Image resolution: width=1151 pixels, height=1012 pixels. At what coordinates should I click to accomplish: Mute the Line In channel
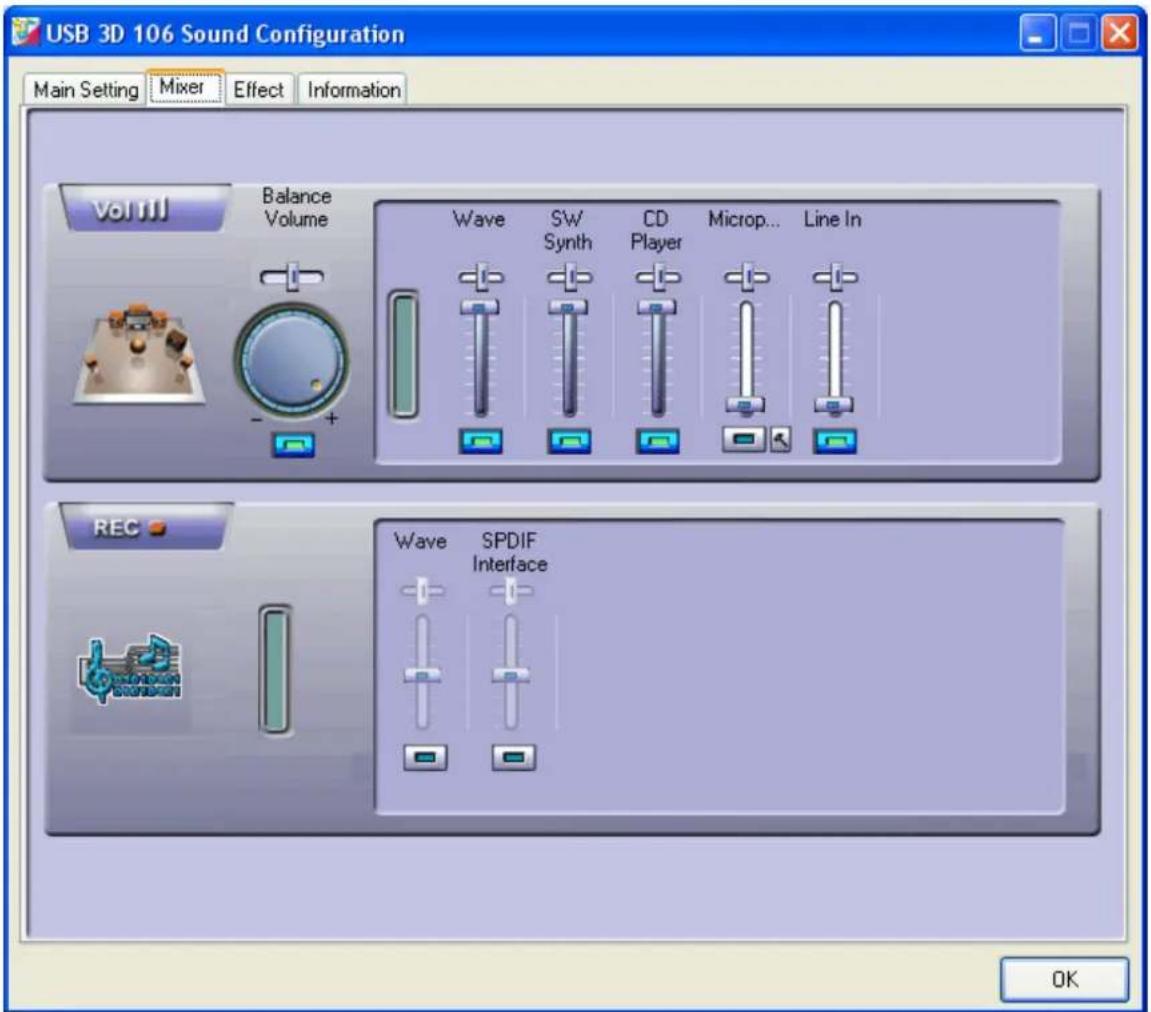point(835,441)
